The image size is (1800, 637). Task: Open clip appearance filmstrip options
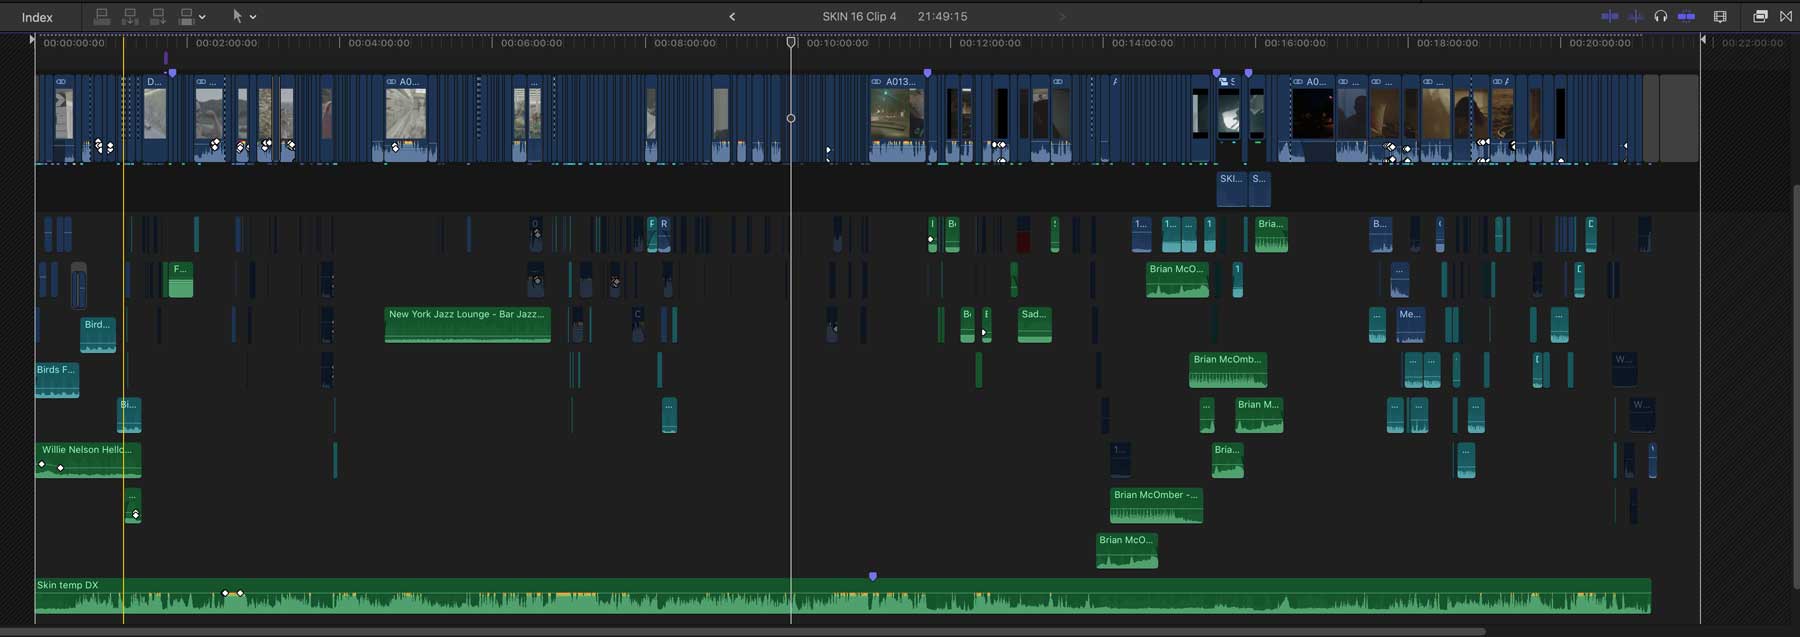(x=1720, y=16)
